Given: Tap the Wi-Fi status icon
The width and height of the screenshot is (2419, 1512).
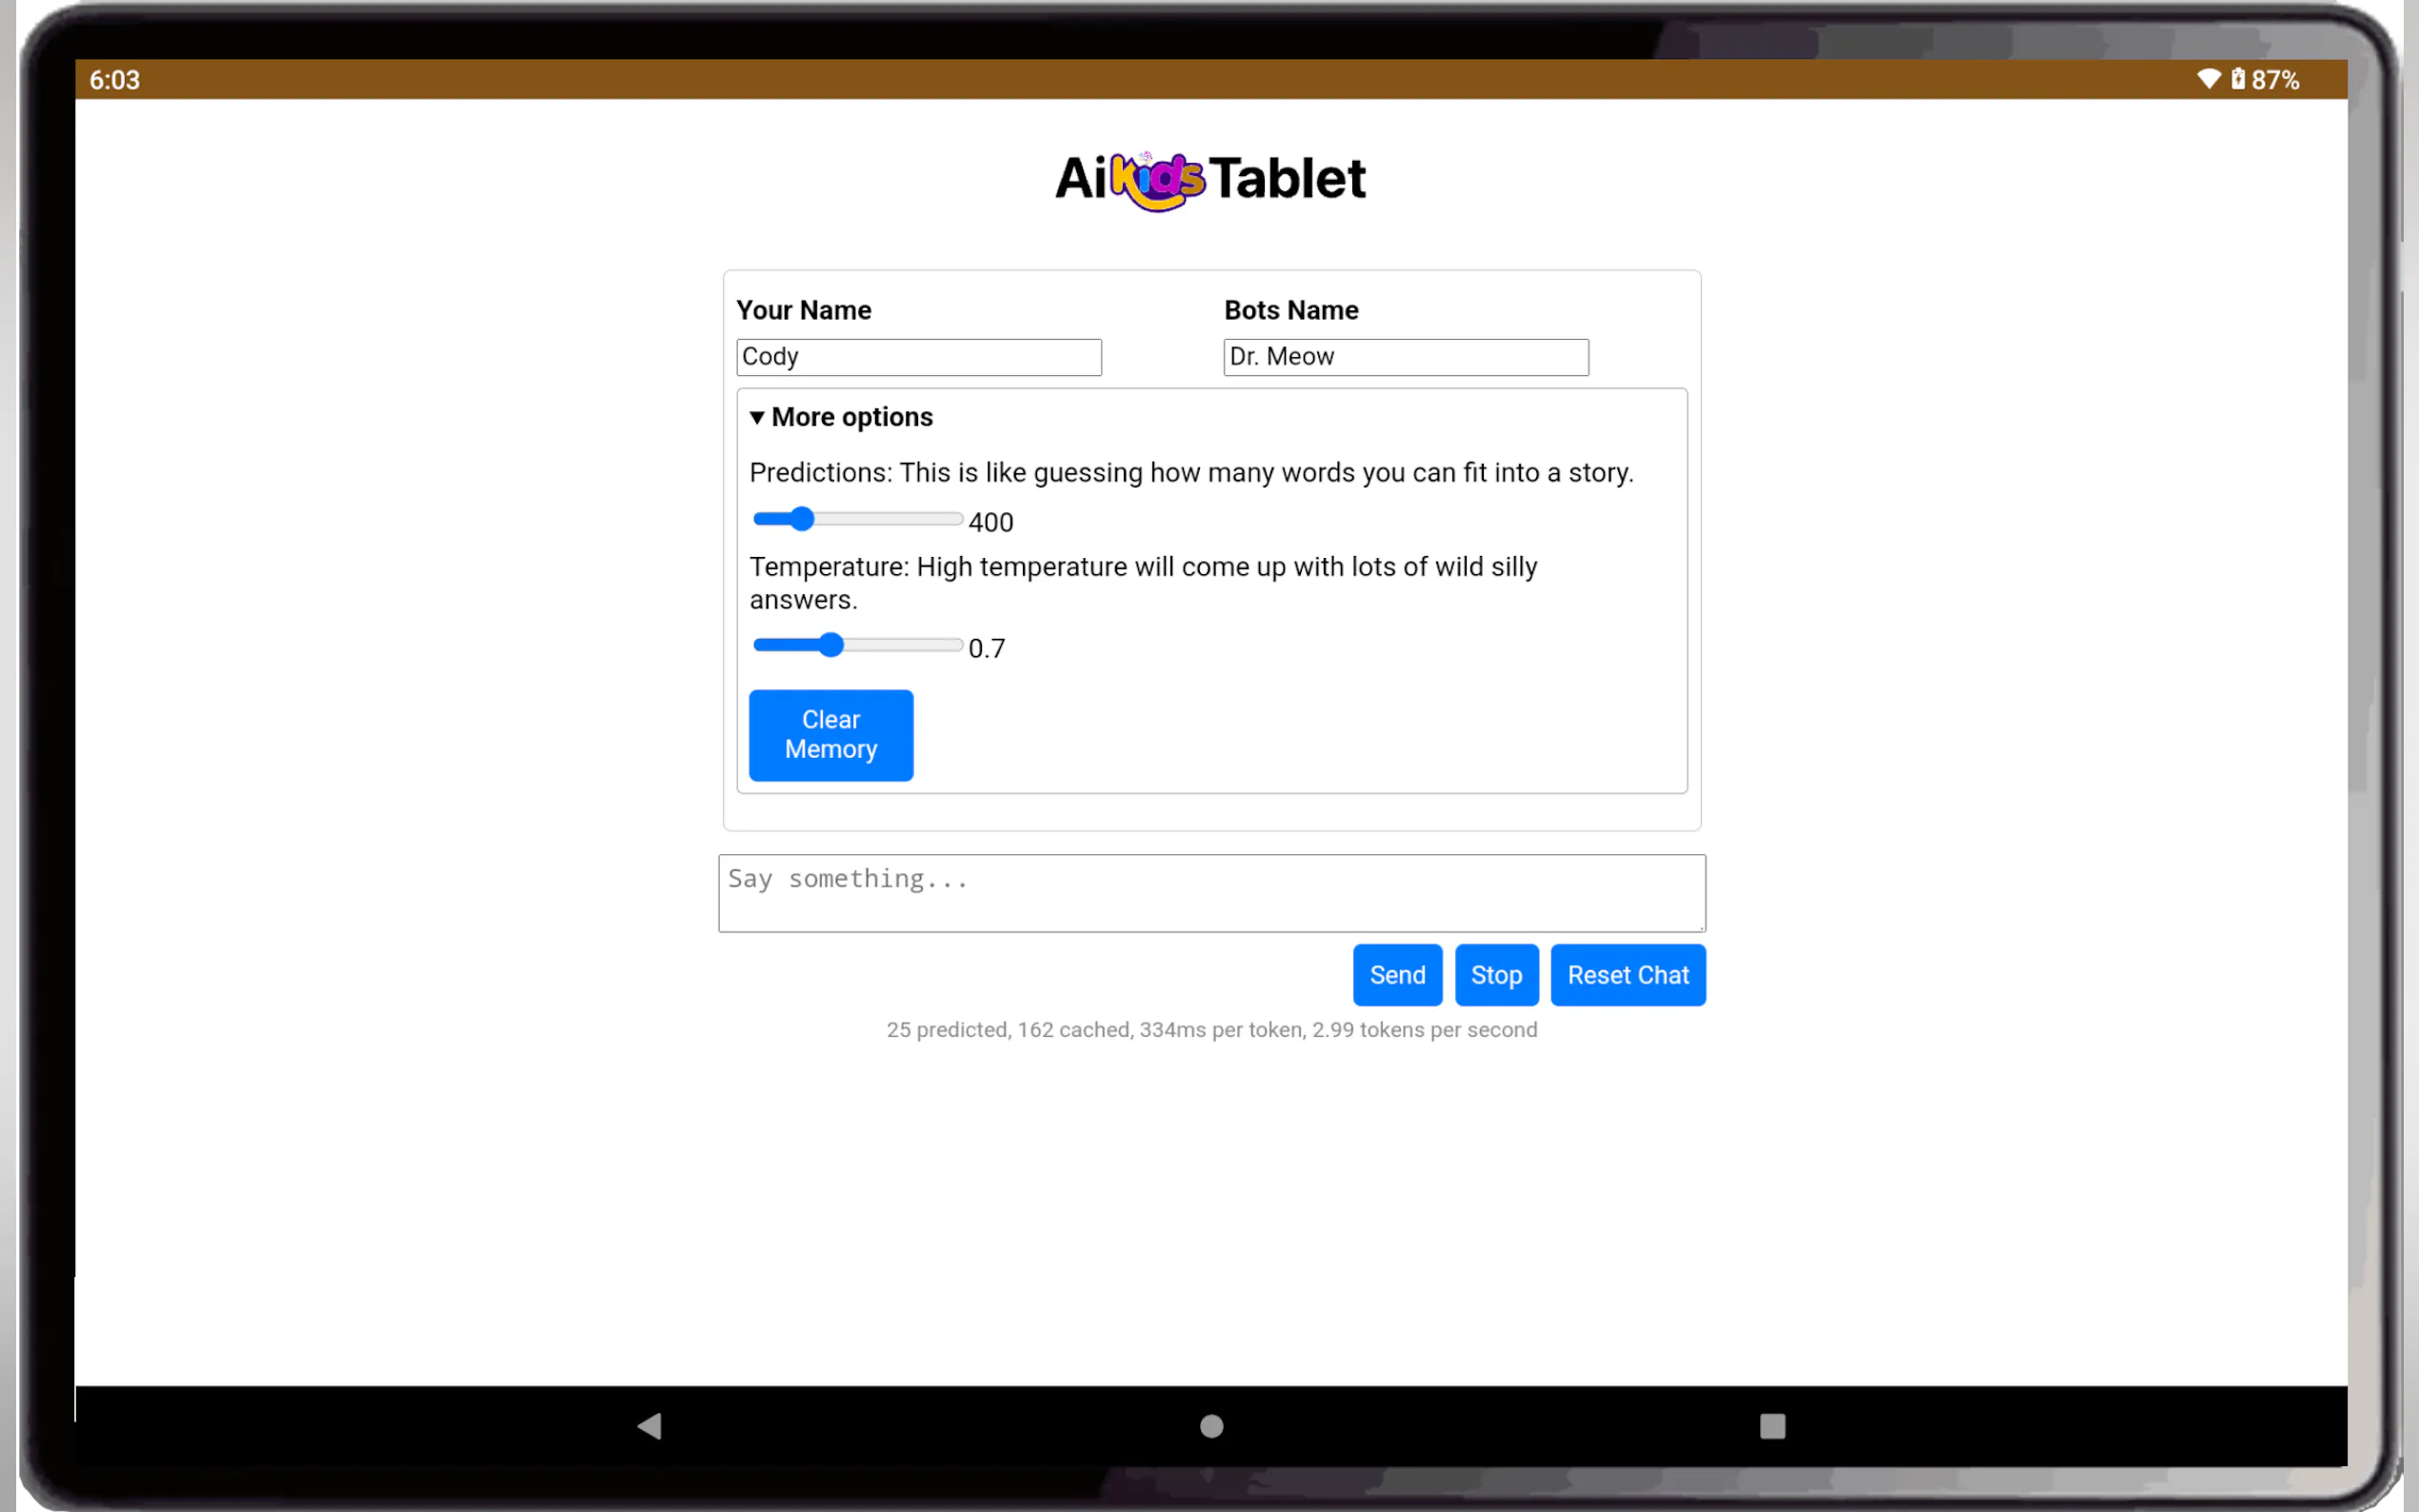Looking at the screenshot, I should pyautogui.click(x=2208, y=79).
